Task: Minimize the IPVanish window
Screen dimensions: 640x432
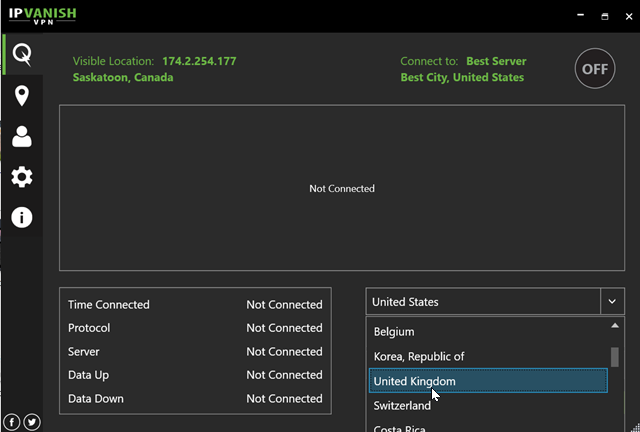Action: pos(580,16)
